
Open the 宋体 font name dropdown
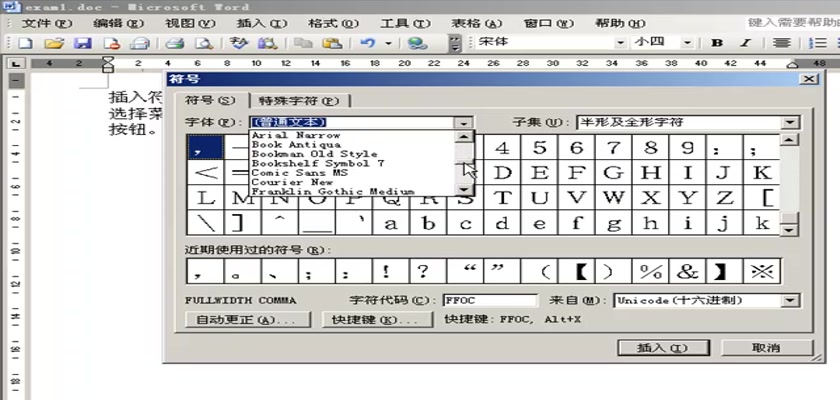coord(620,43)
